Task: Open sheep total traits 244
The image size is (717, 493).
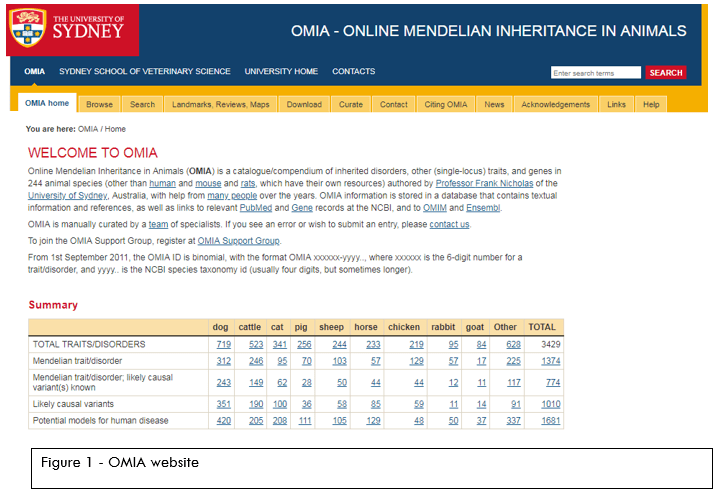Action: [x=339, y=344]
